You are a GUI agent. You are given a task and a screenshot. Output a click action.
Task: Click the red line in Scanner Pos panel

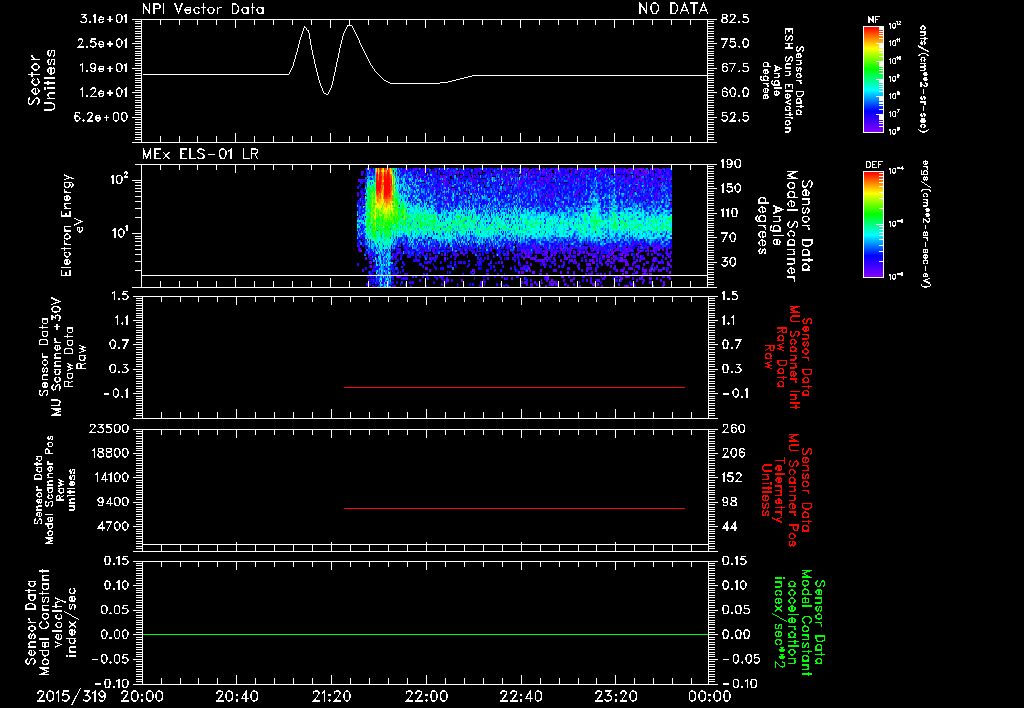tap(514, 508)
